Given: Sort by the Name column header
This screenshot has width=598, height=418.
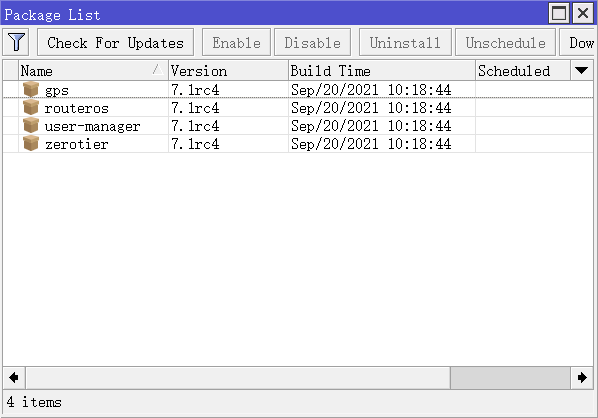Looking at the screenshot, I should 93,71.
